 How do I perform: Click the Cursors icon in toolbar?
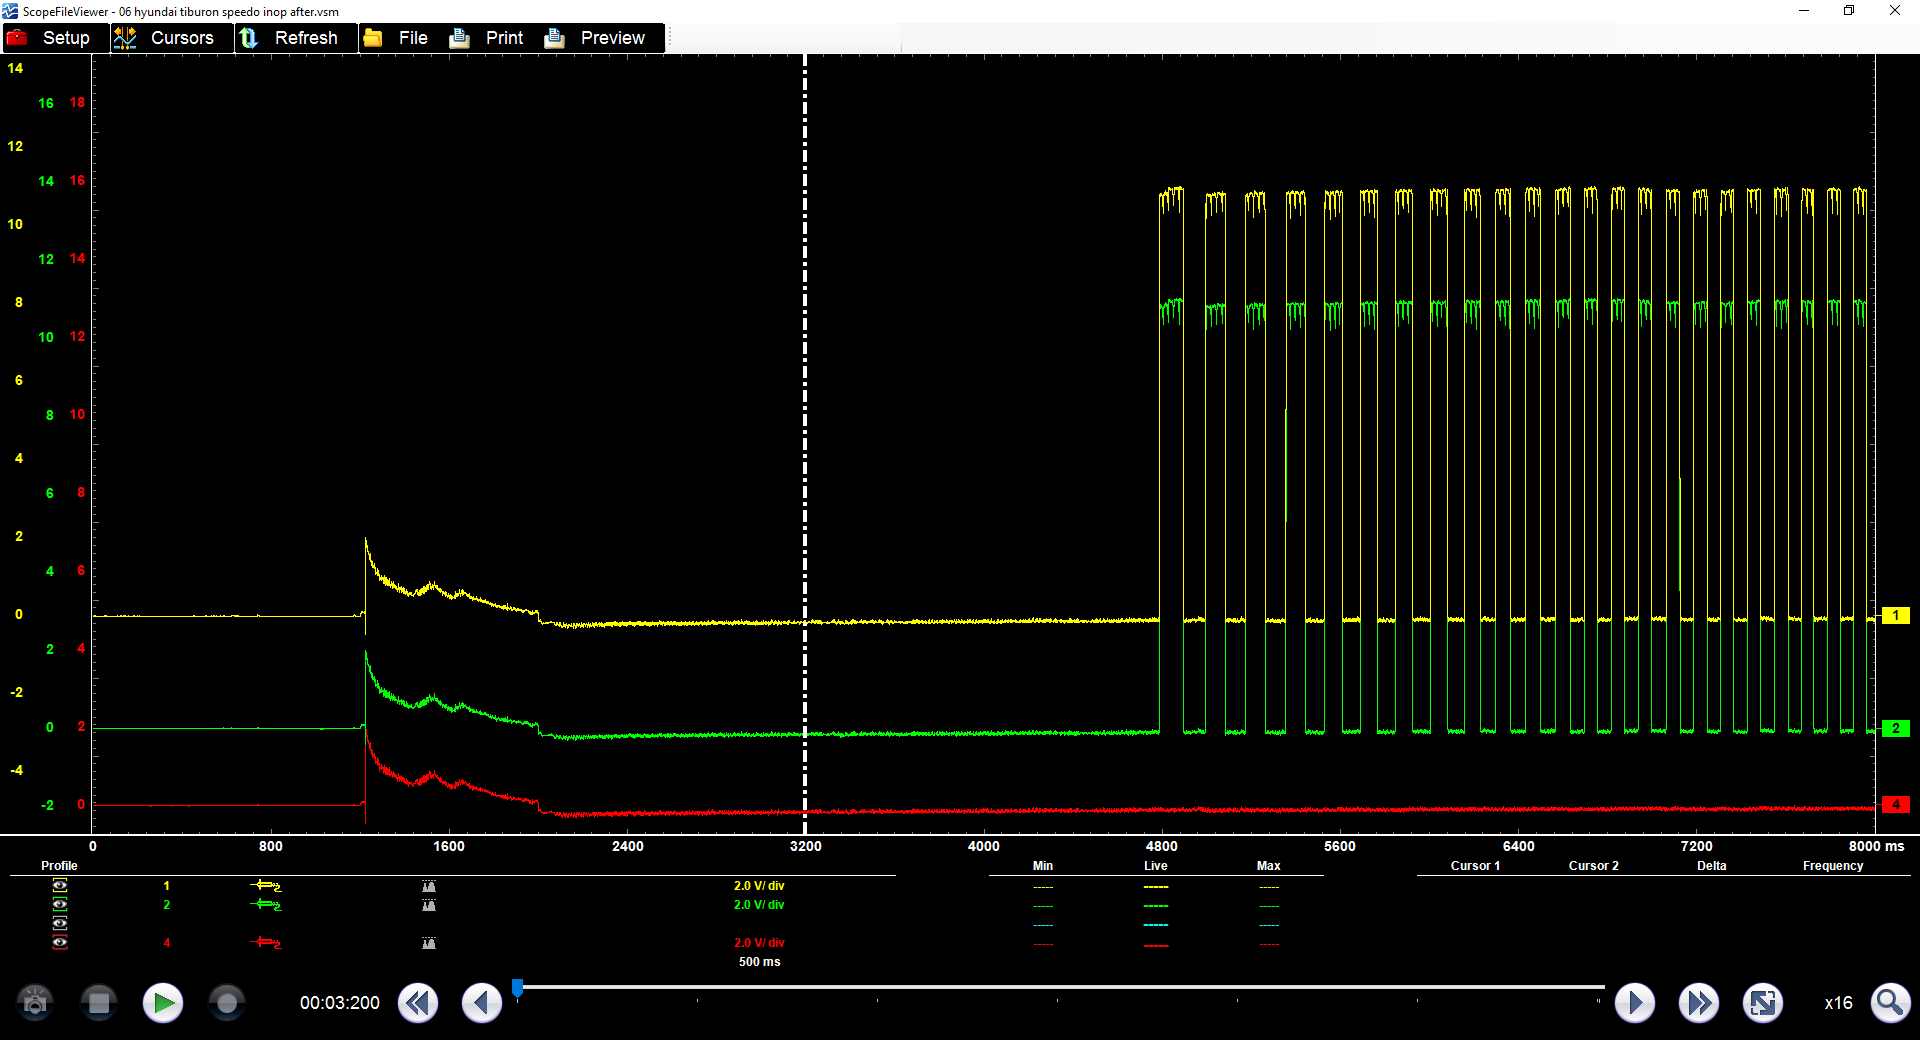[125, 38]
